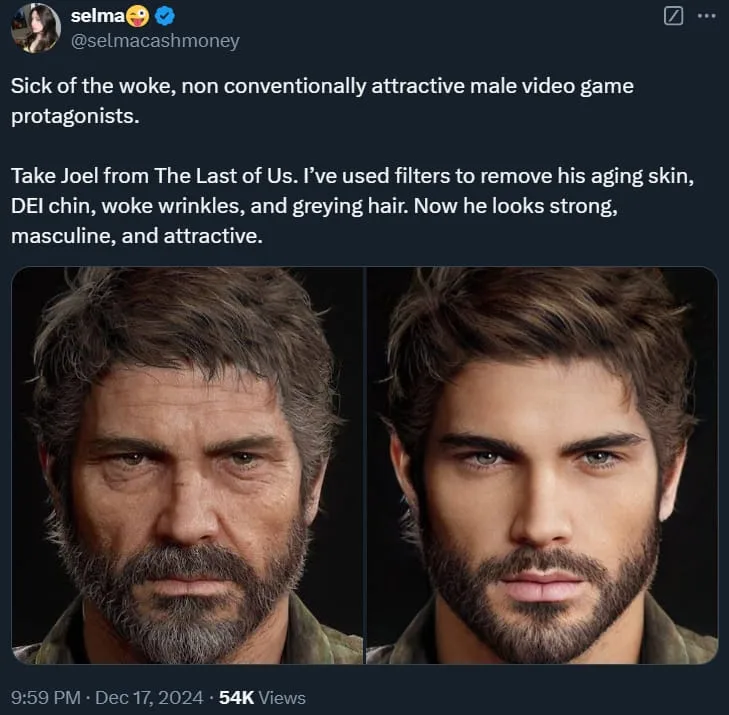Click the Dec 17, 2024 date

click(x=149, y=697)
